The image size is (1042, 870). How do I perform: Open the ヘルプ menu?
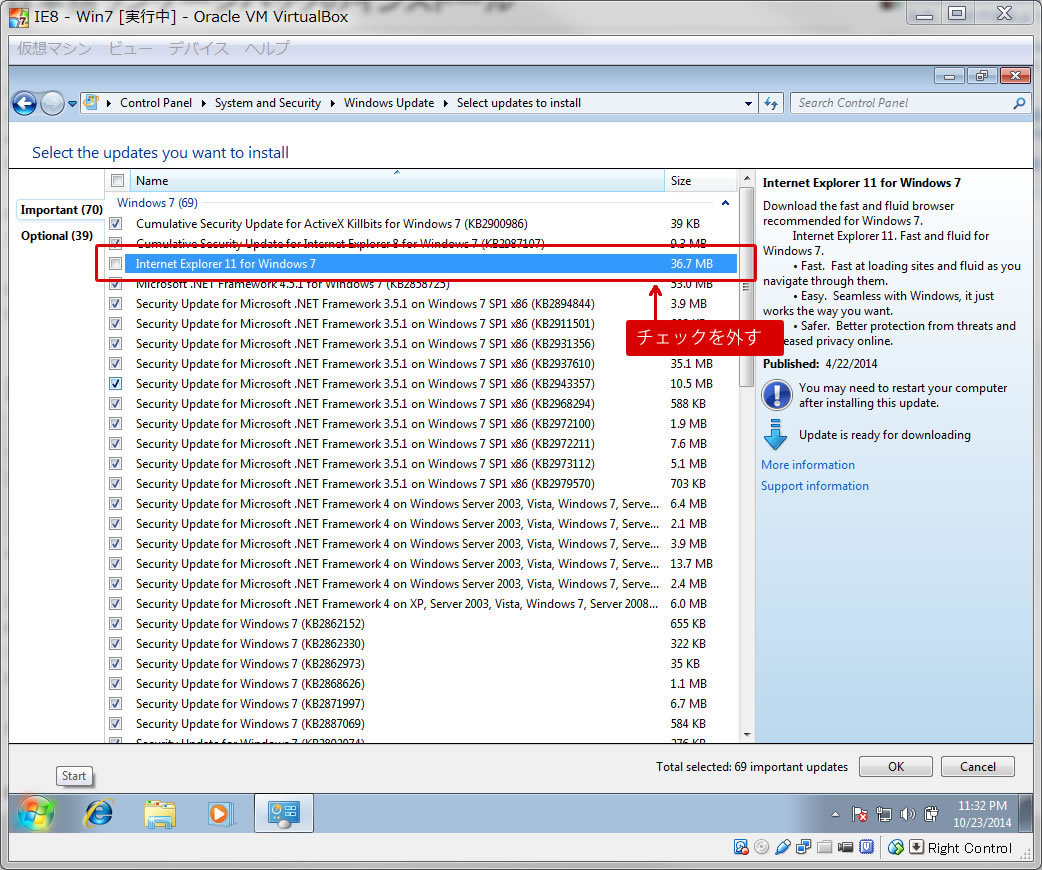click(x=266, y=49)
